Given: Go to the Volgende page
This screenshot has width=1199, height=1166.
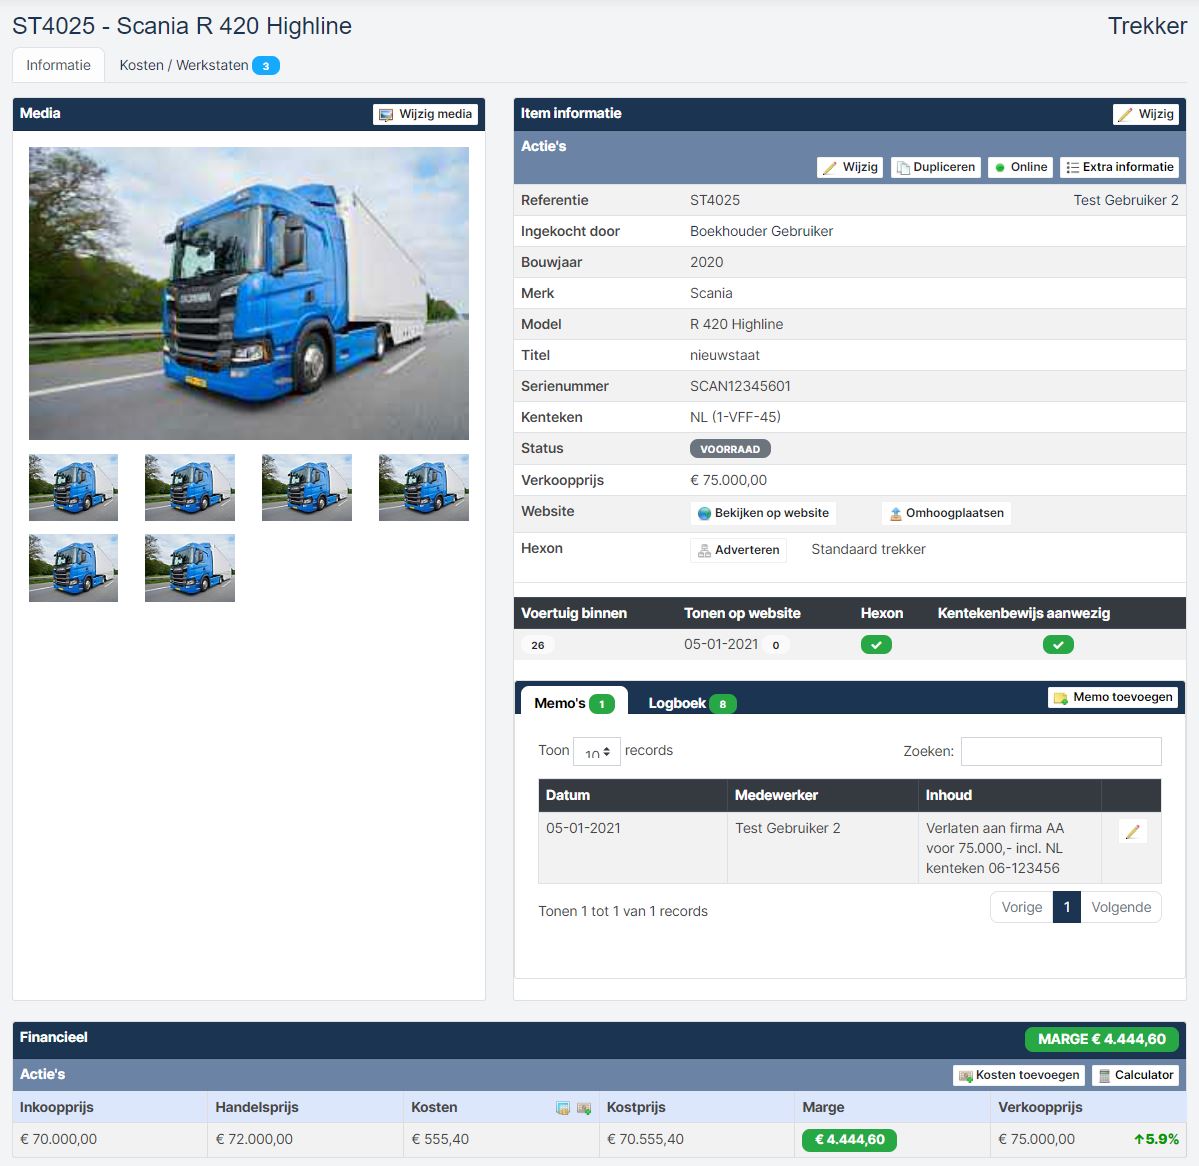Looking at the screenshot, I should pos(1121,908).
